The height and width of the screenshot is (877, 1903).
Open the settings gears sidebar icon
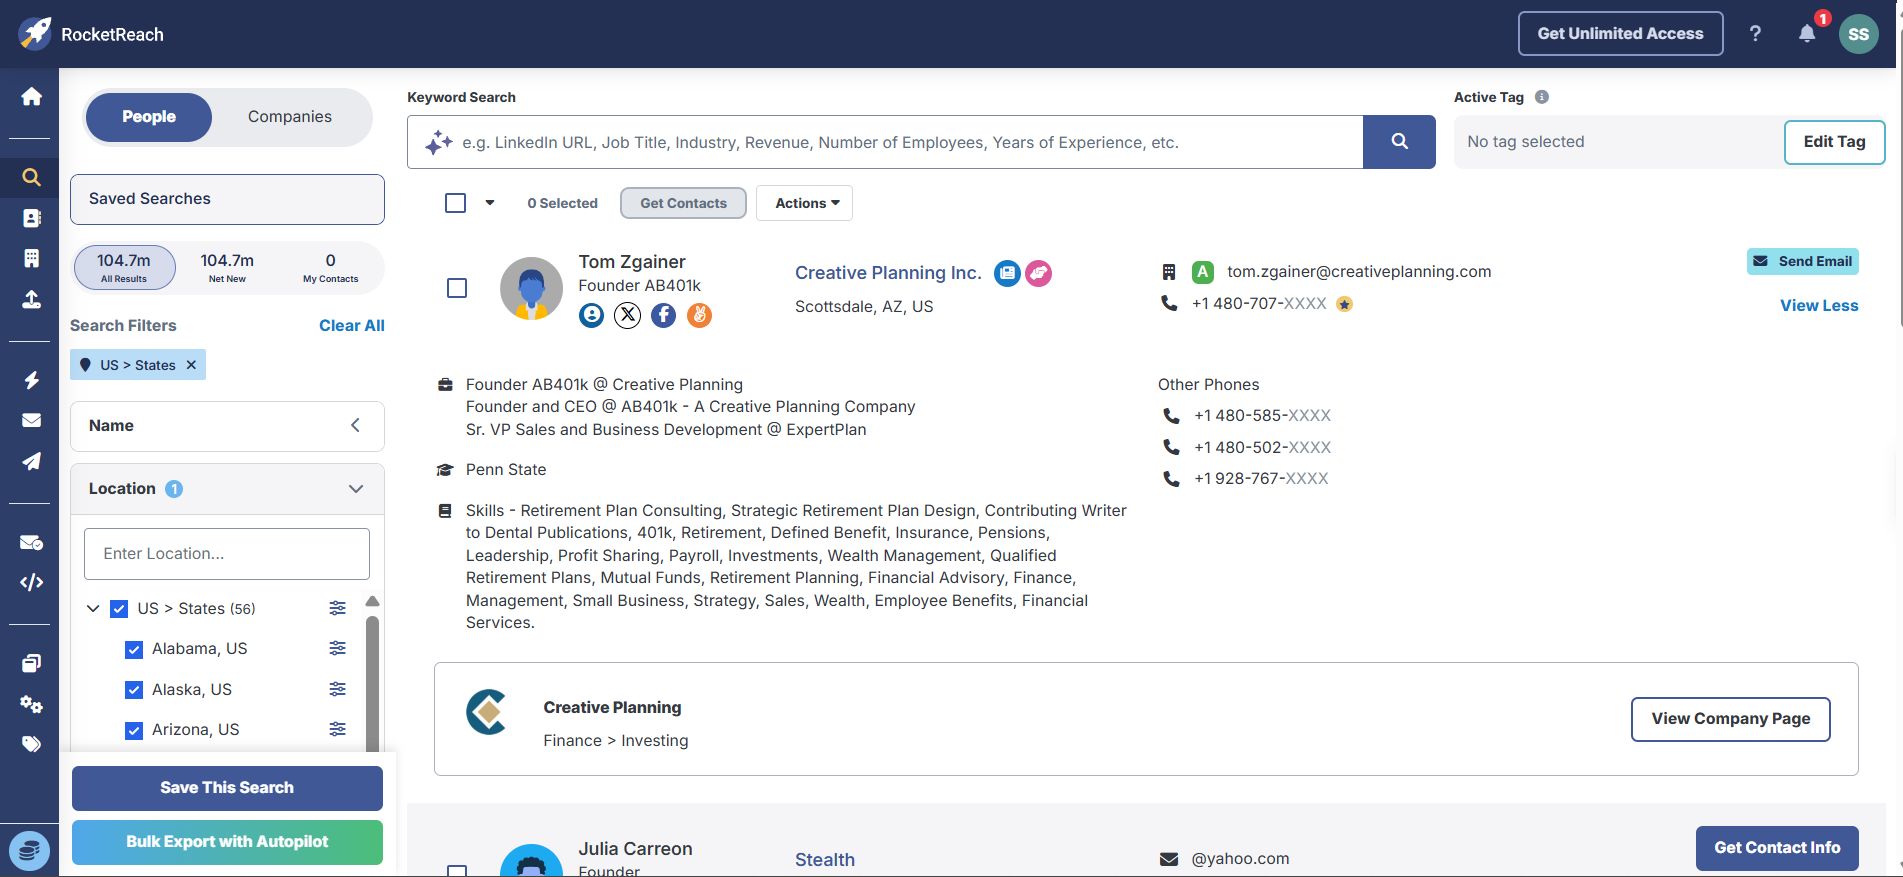31,704
